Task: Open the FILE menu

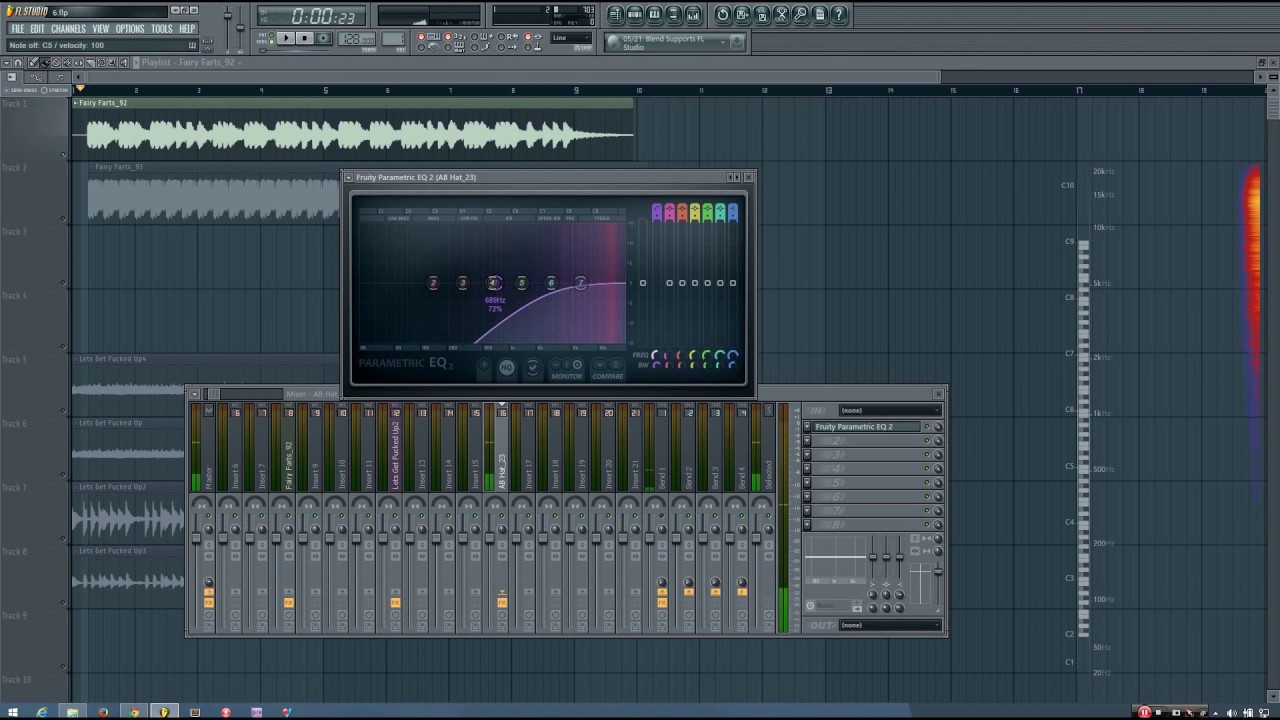Action: click(x=17, y=29)
